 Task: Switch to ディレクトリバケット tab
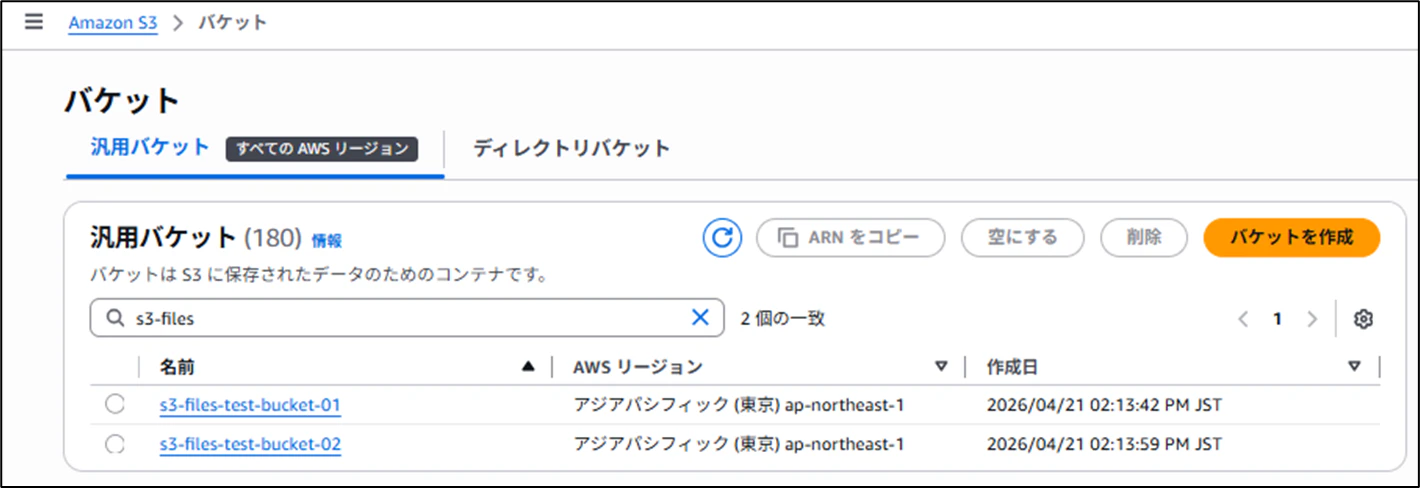(571, 148)
